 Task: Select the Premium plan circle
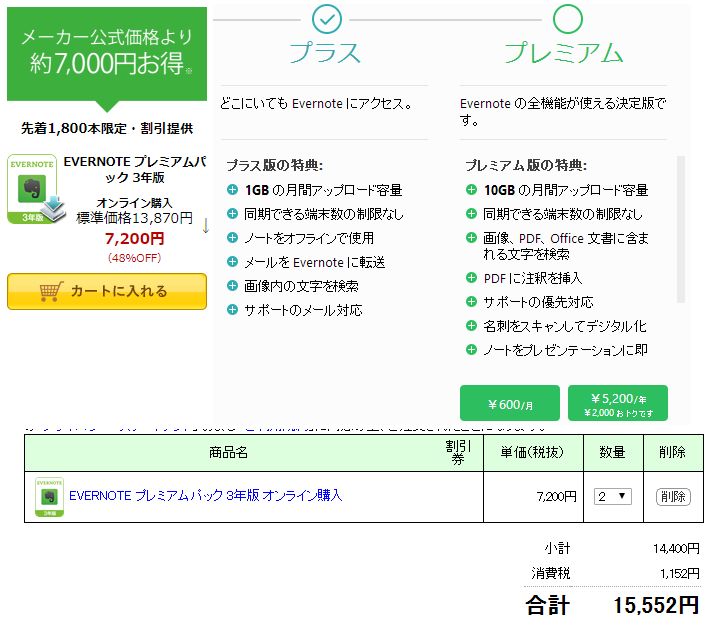point(567,19)
